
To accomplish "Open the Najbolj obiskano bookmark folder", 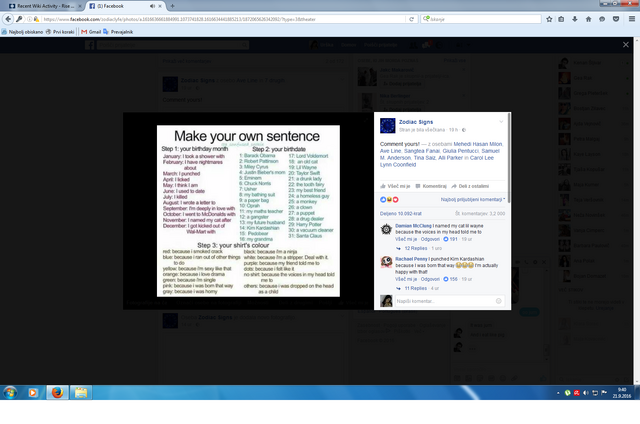I will point(22,32).
